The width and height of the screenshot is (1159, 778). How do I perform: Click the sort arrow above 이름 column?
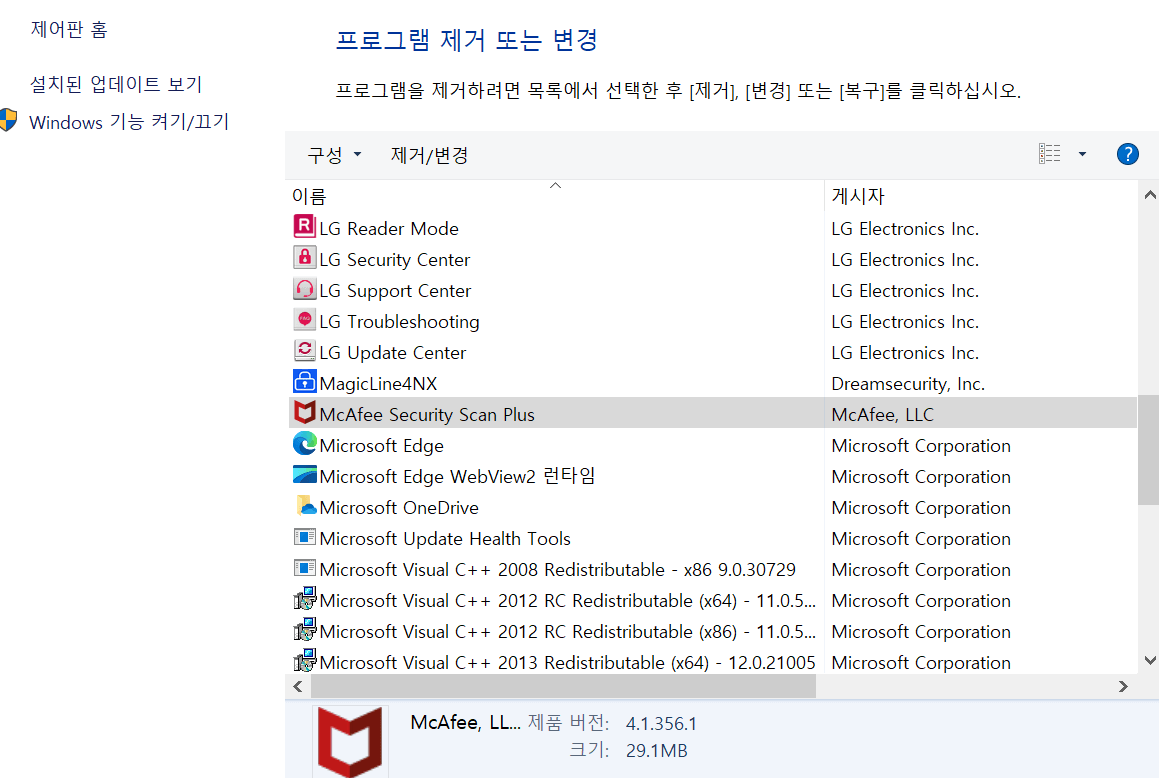[x=555, y=185]
